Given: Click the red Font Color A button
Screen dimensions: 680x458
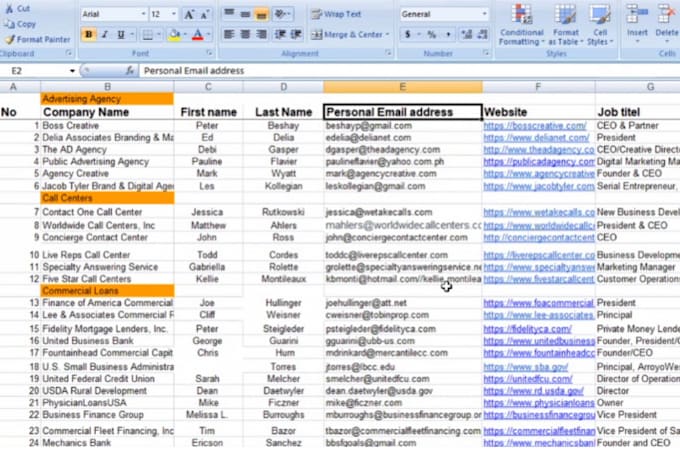Looking at the screenshot, I should tap(197, 35).
